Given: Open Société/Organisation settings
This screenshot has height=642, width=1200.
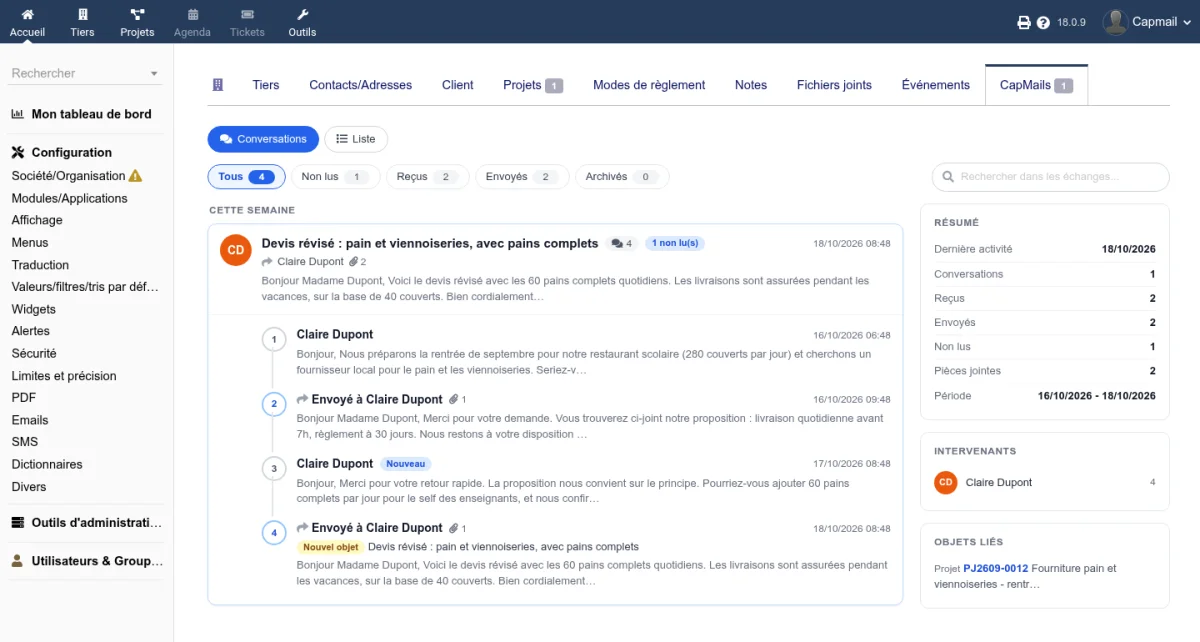Looking at the screenshot, I should click(68, 176).
